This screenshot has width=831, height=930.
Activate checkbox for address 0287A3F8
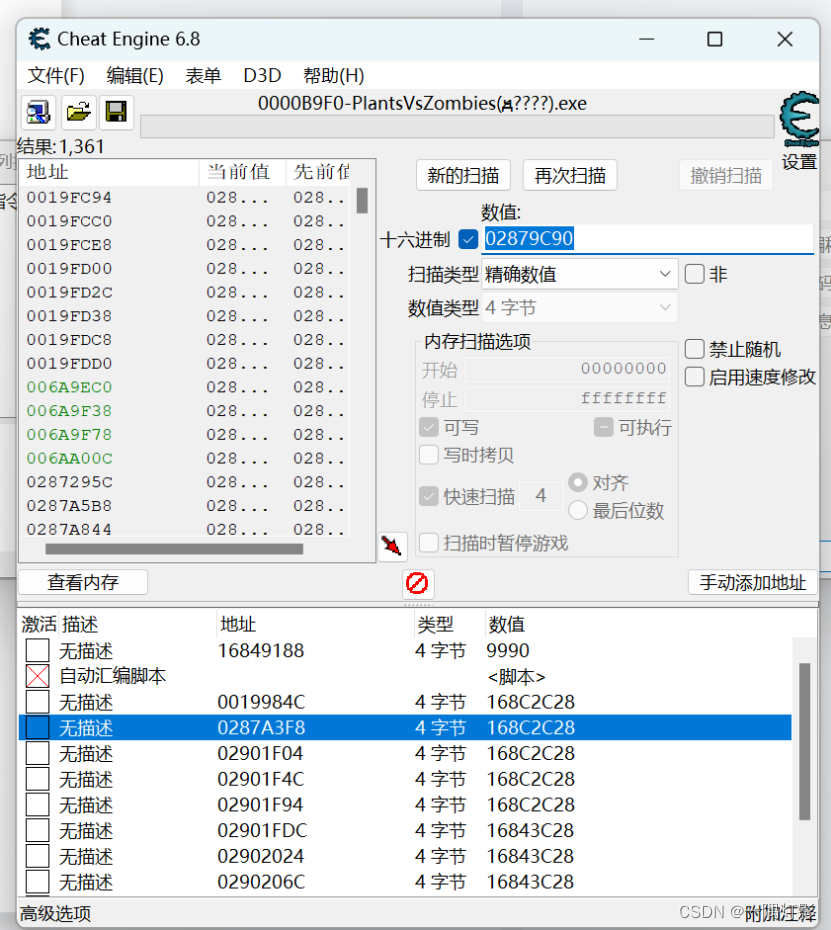pos(37,728)
